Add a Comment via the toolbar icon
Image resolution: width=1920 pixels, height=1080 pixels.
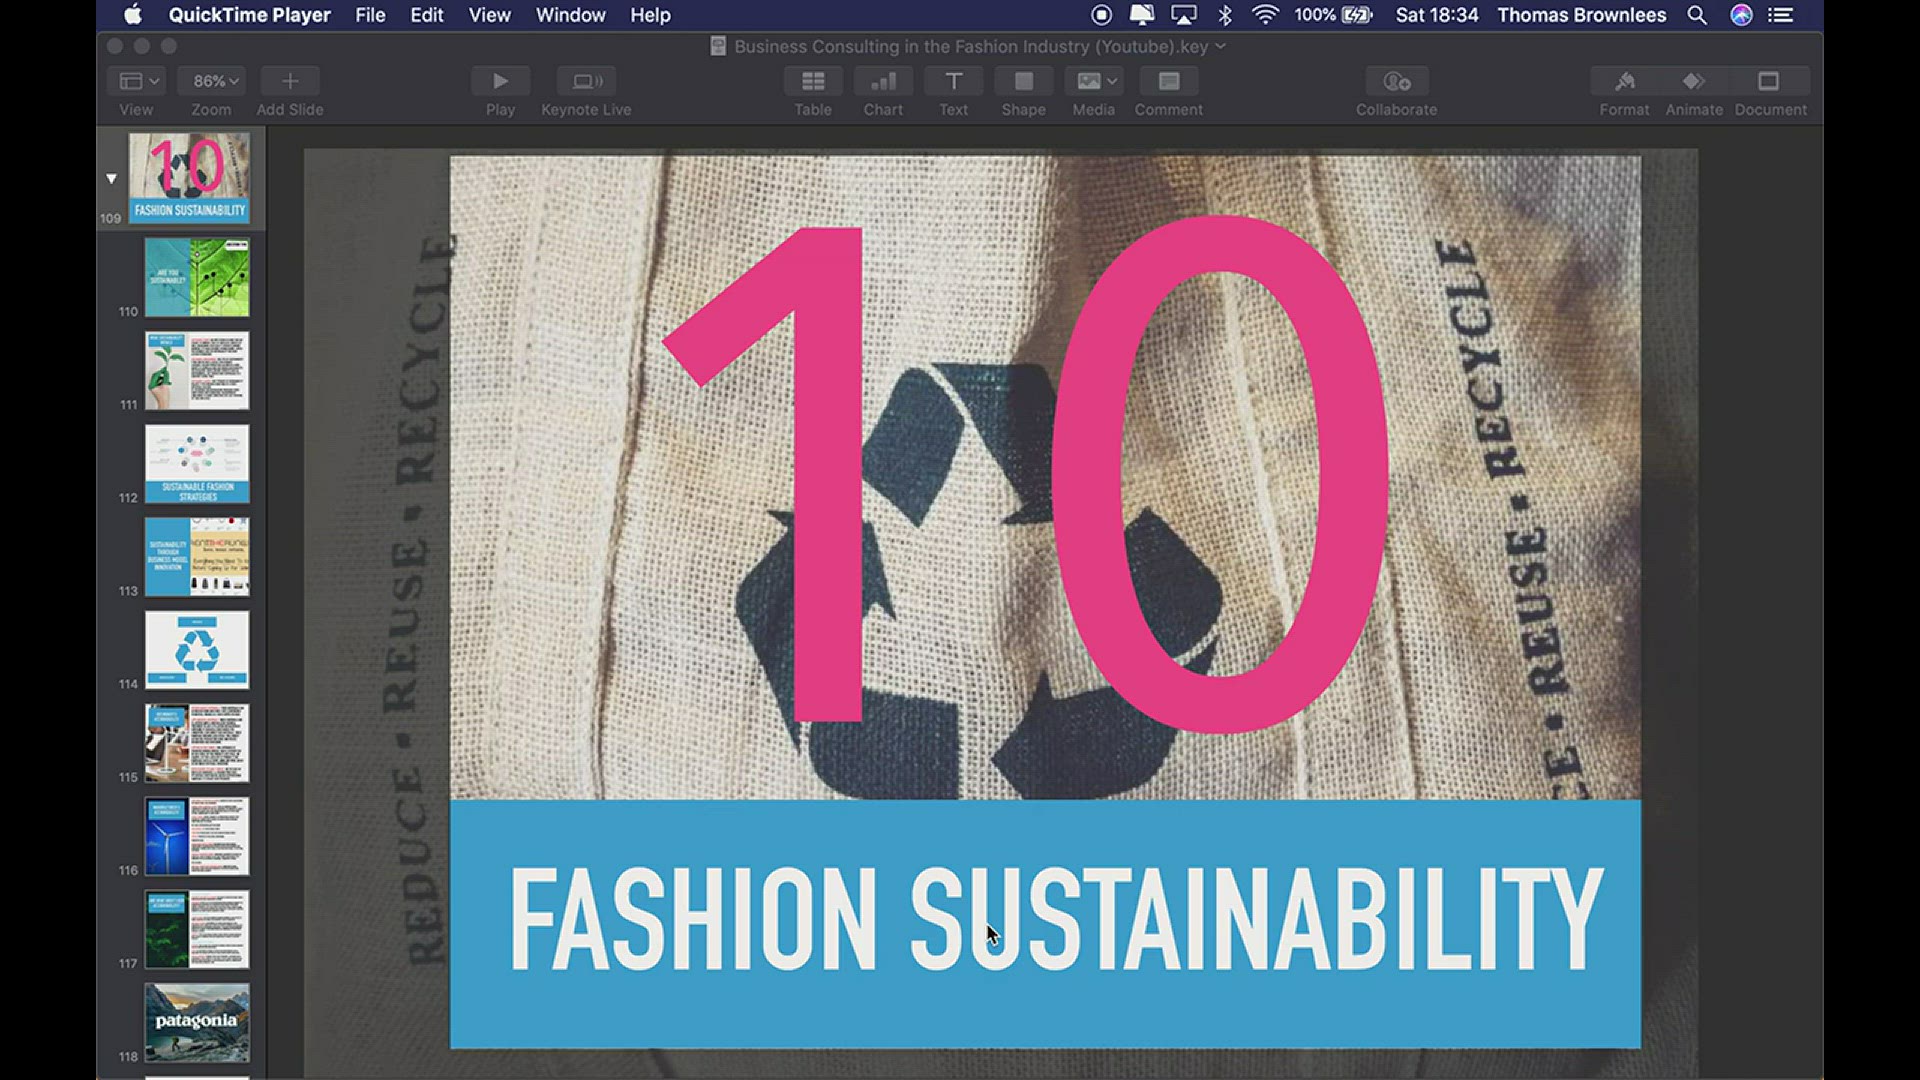[1168, 81]
